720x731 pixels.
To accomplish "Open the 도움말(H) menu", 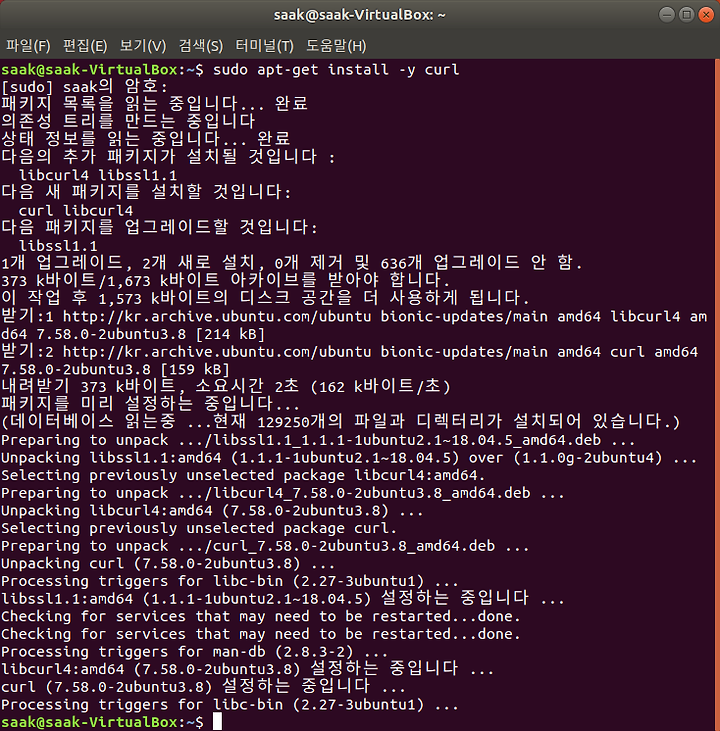I will [336, 46].
